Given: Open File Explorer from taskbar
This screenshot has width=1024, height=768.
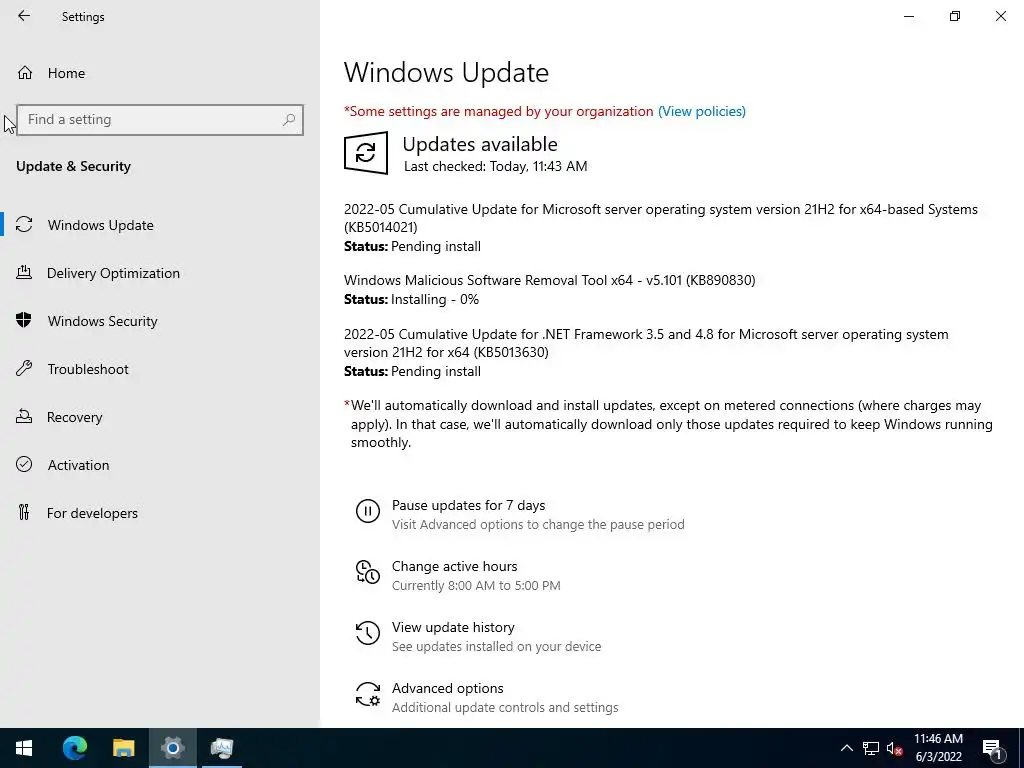Looking at the screenshot, I should [123, 748].
